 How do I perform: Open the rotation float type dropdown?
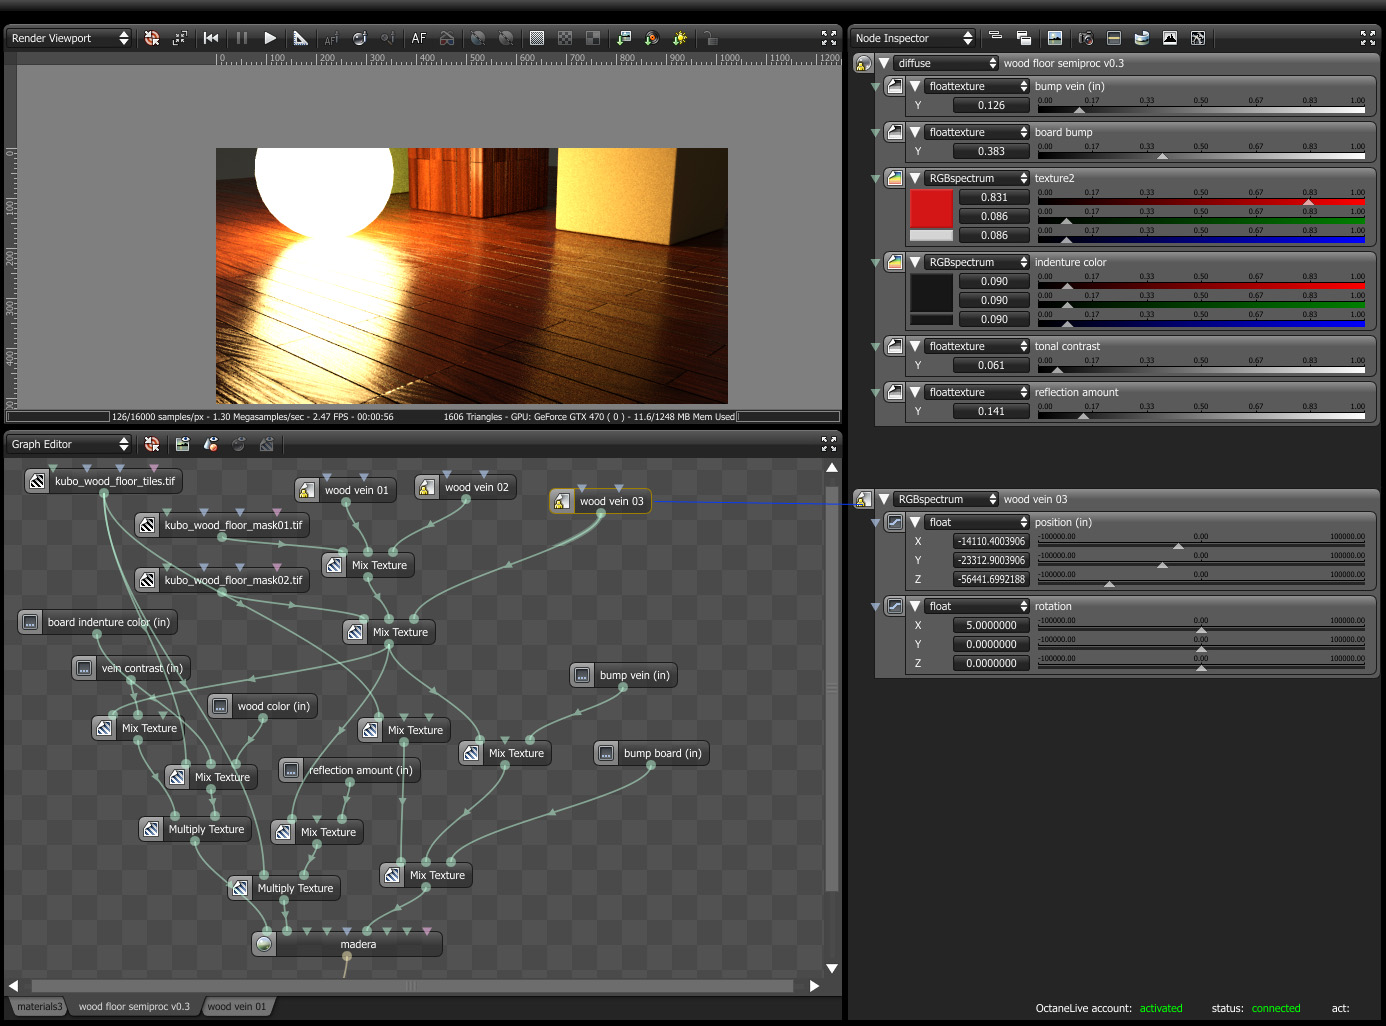(x=977, y=606)
